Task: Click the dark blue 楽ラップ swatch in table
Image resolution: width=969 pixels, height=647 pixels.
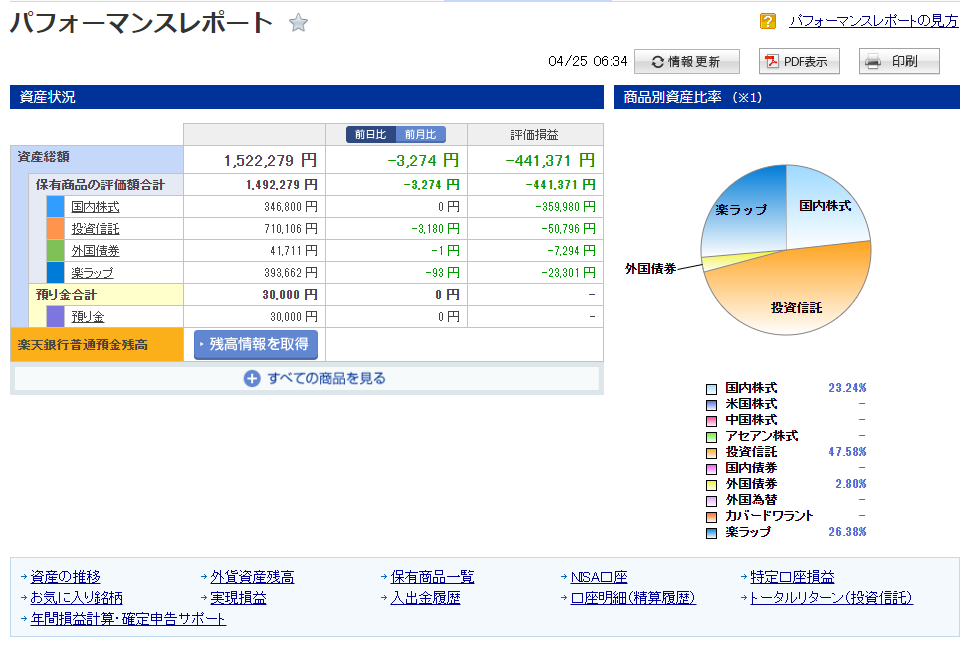Action: tap(56, 273)
